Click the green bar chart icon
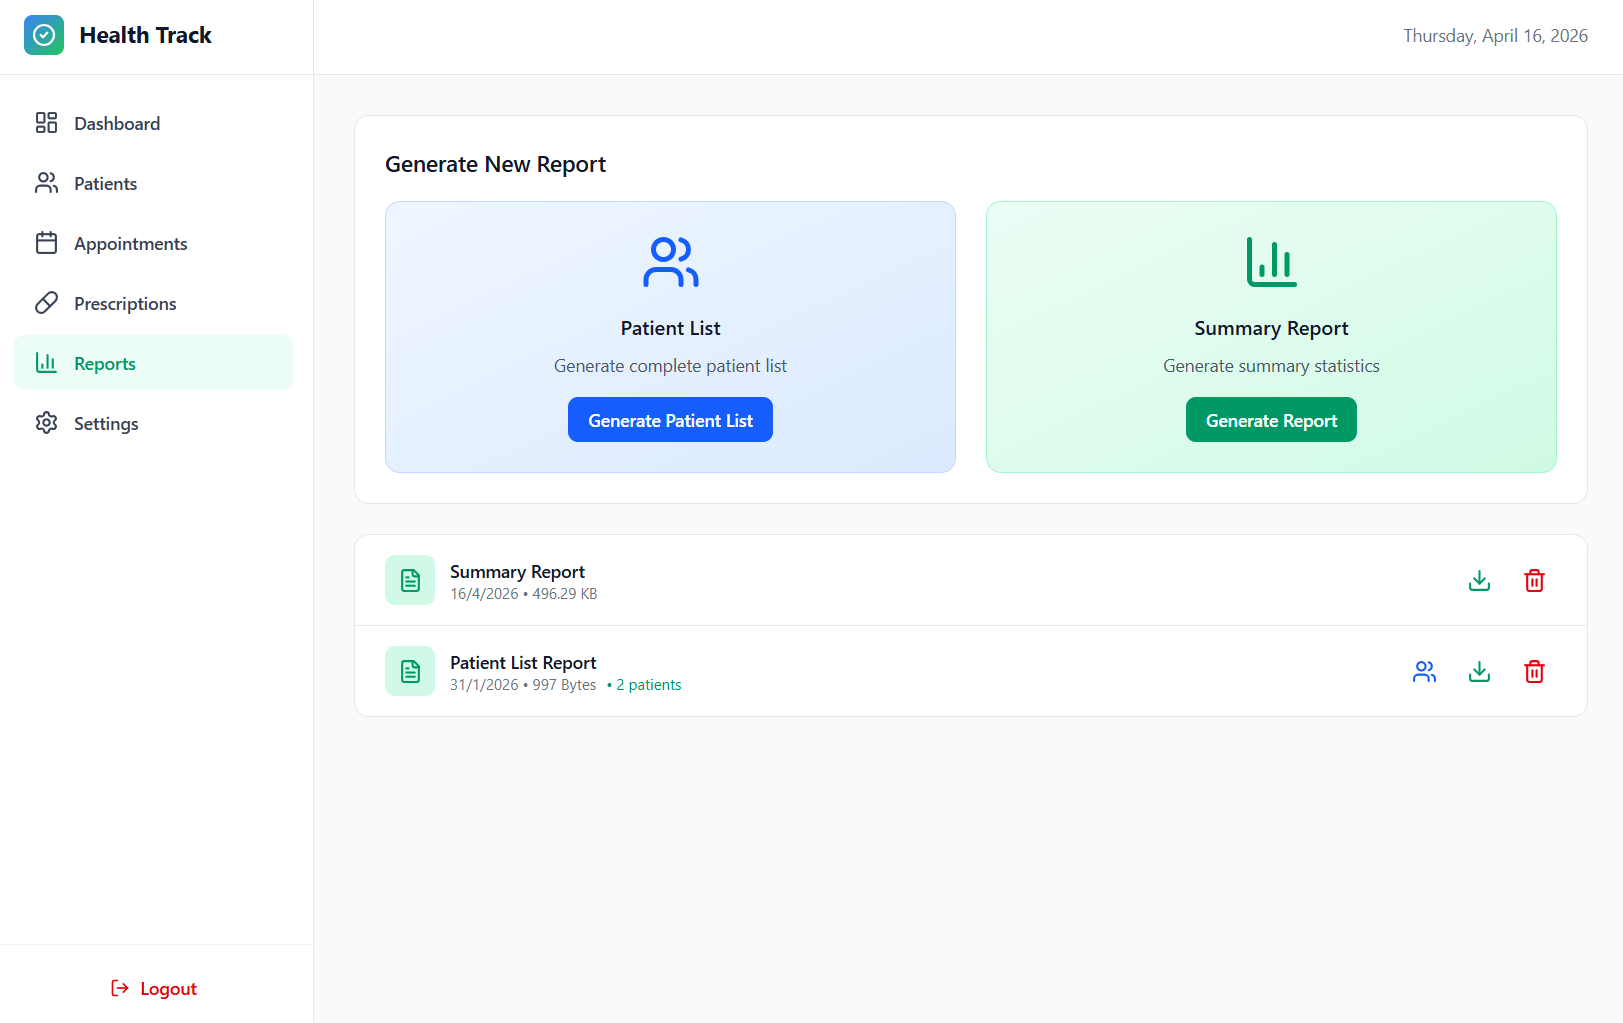 [x=1271, y=262]
